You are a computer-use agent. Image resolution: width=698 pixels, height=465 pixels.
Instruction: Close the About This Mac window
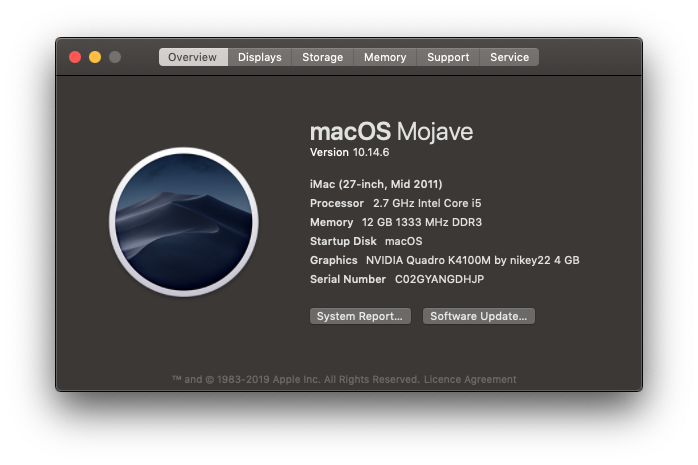75,57
